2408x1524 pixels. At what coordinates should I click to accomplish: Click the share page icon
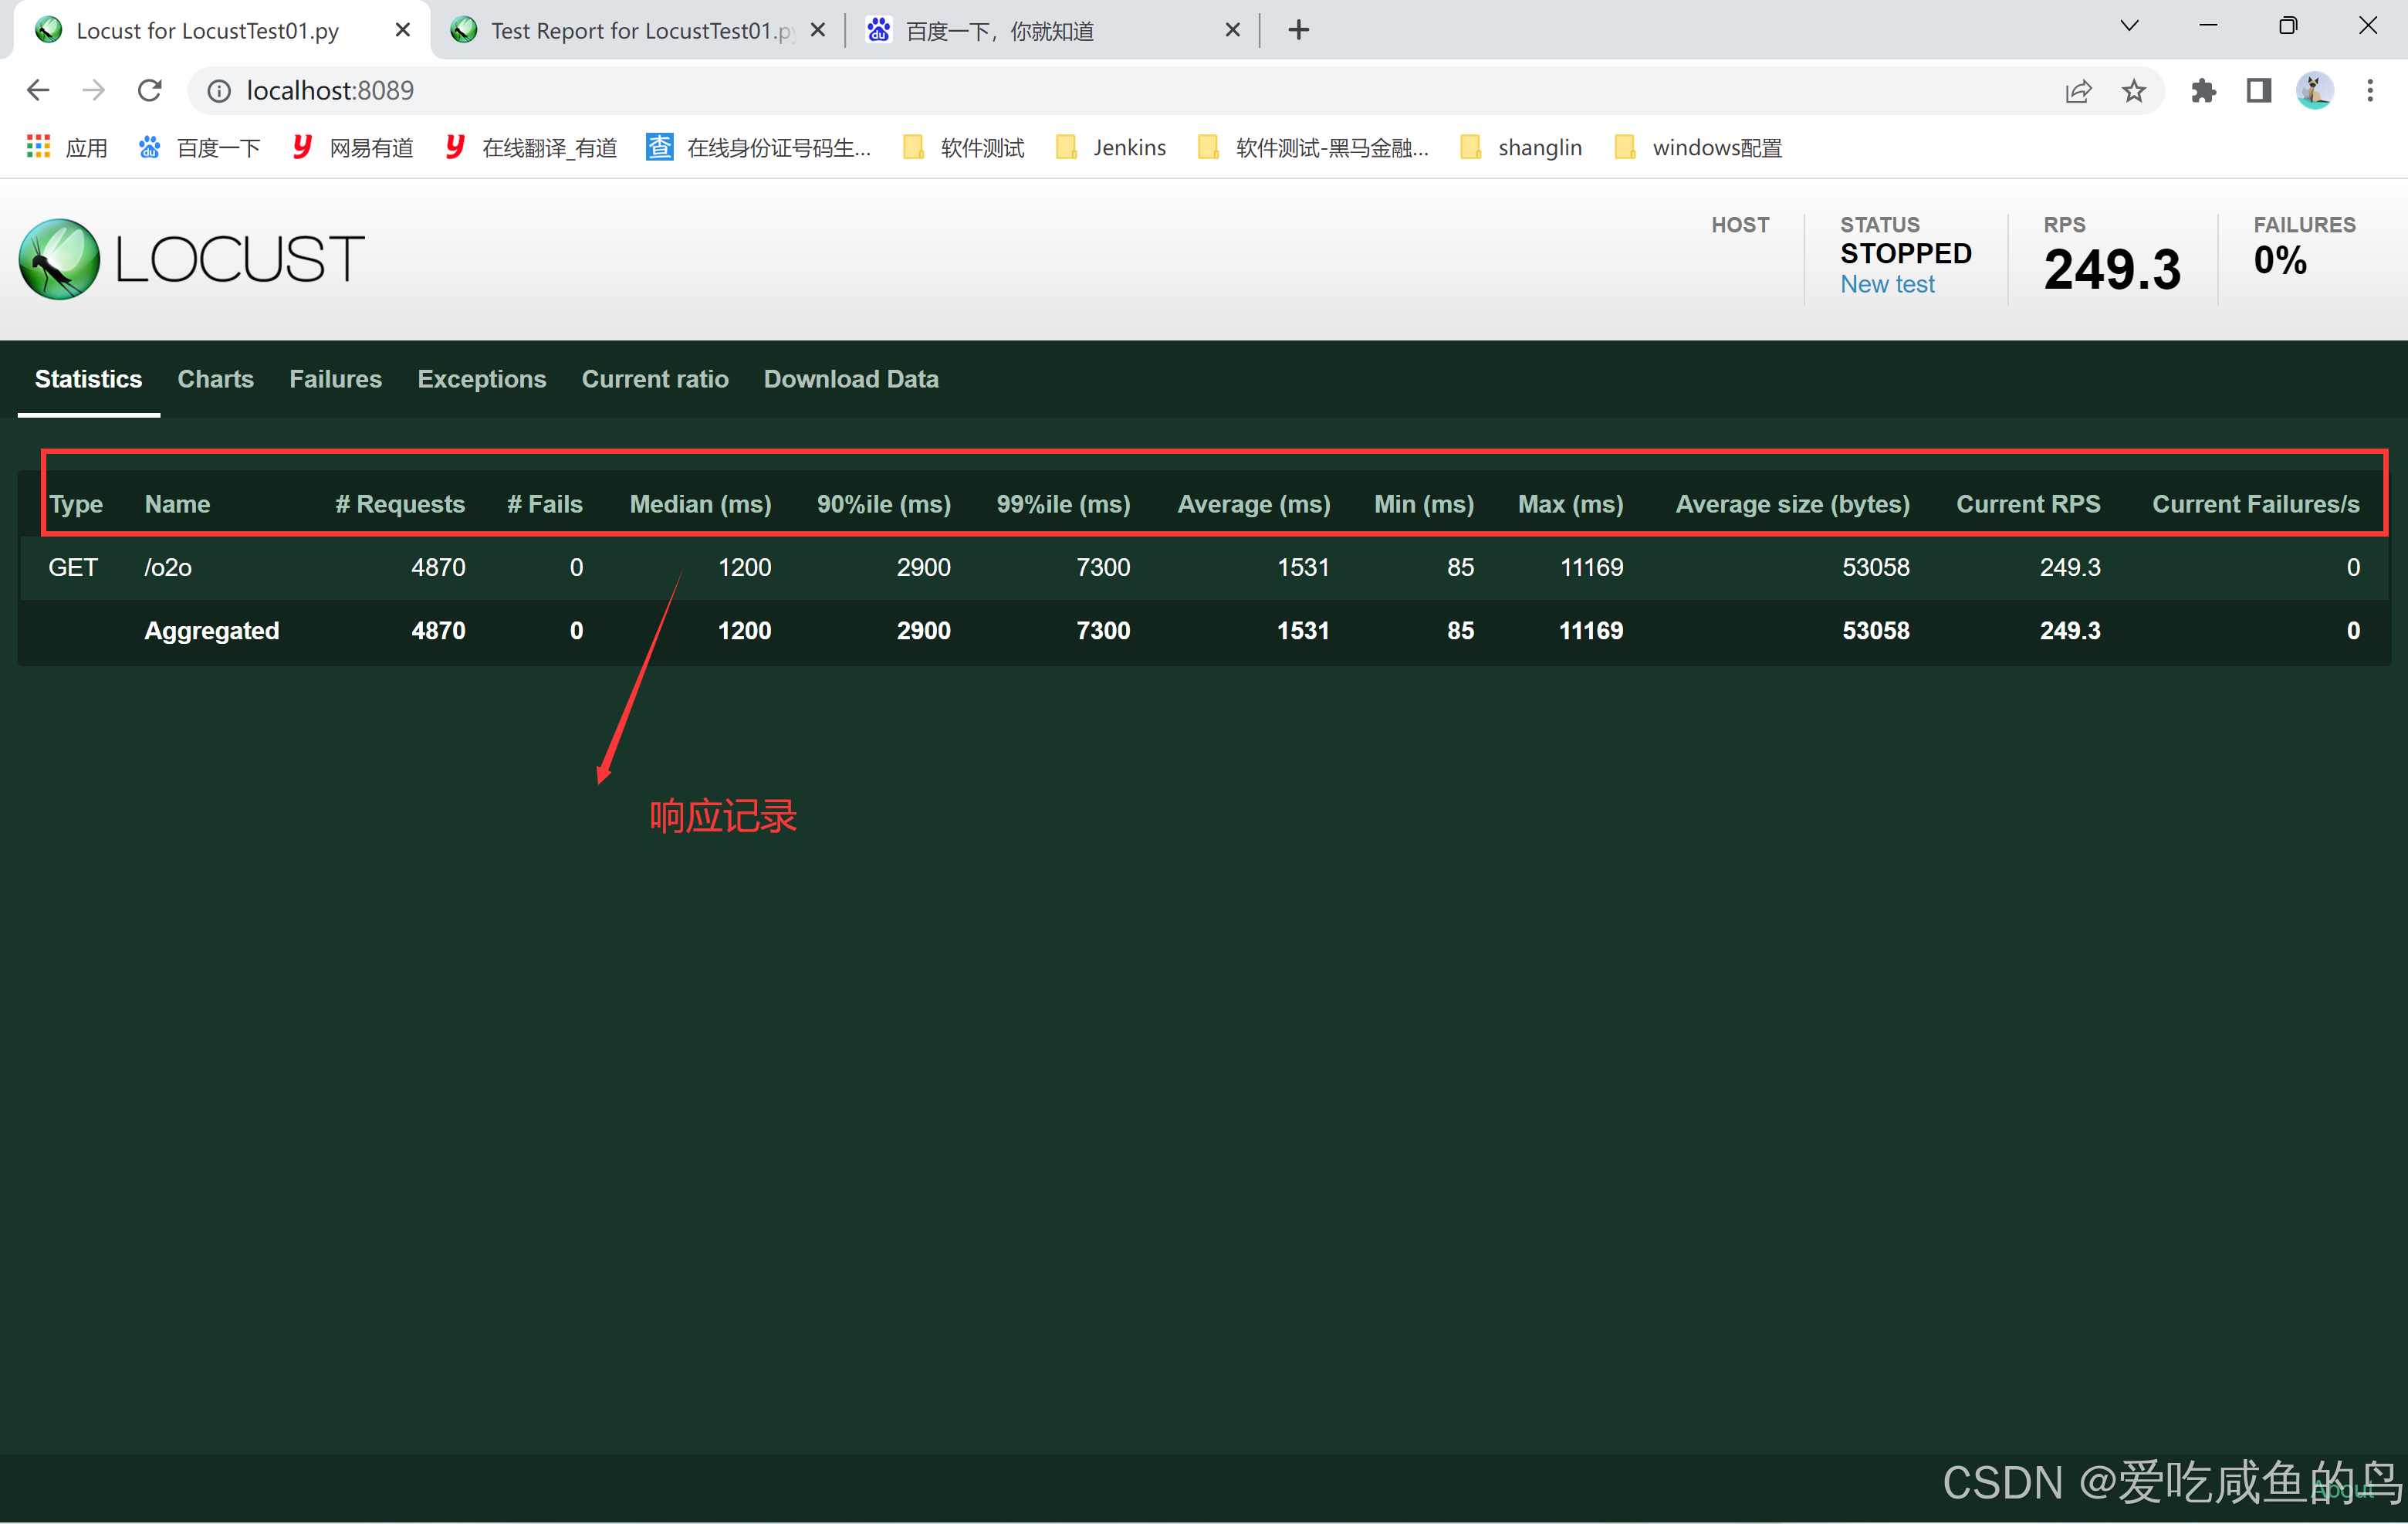2078,91
